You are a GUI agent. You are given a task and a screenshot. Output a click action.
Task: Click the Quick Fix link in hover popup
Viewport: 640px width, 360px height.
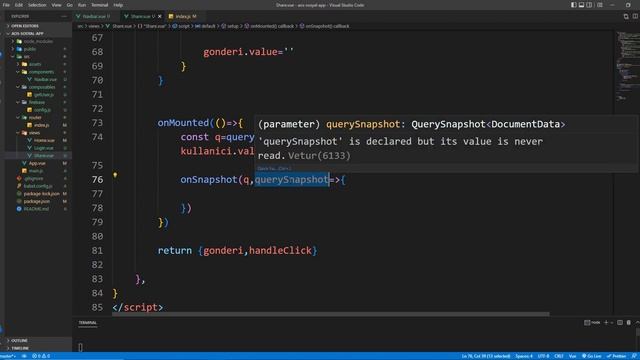pos(274,168)
